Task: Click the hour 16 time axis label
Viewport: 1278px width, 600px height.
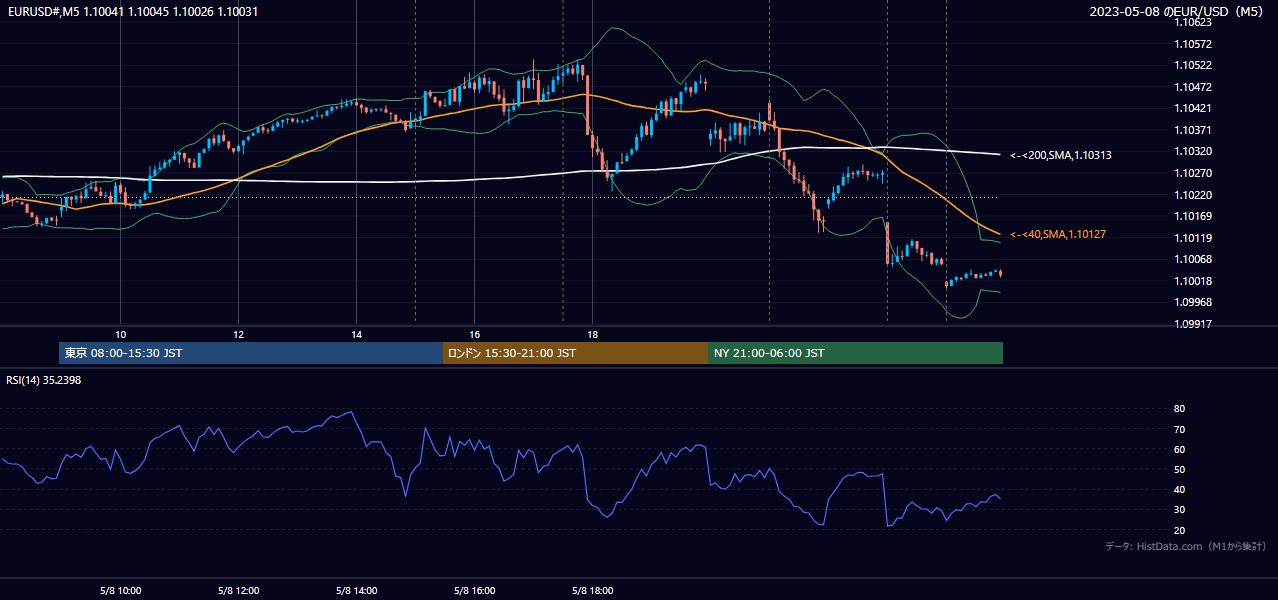Action: tap(474, 334)
